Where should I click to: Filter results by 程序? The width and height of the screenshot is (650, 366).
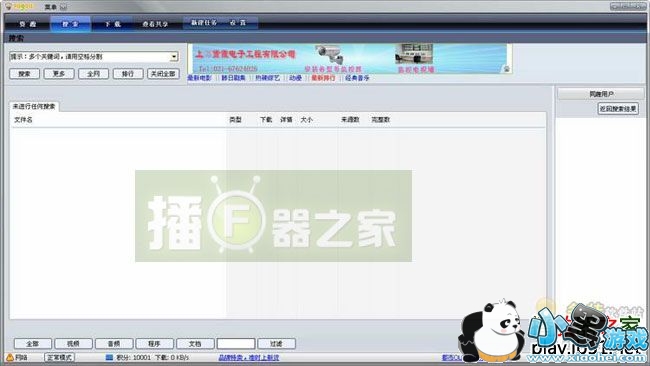[155, 344]
